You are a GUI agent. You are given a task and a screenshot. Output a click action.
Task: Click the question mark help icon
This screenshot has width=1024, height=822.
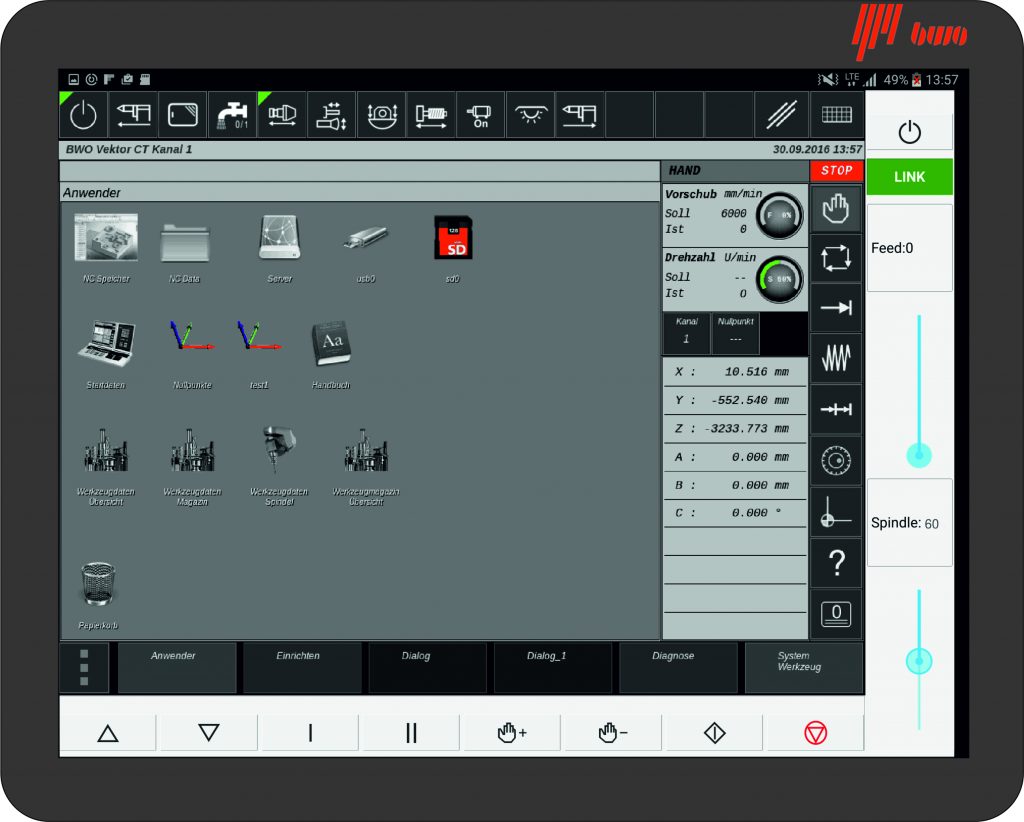click(x=835, y=565)
